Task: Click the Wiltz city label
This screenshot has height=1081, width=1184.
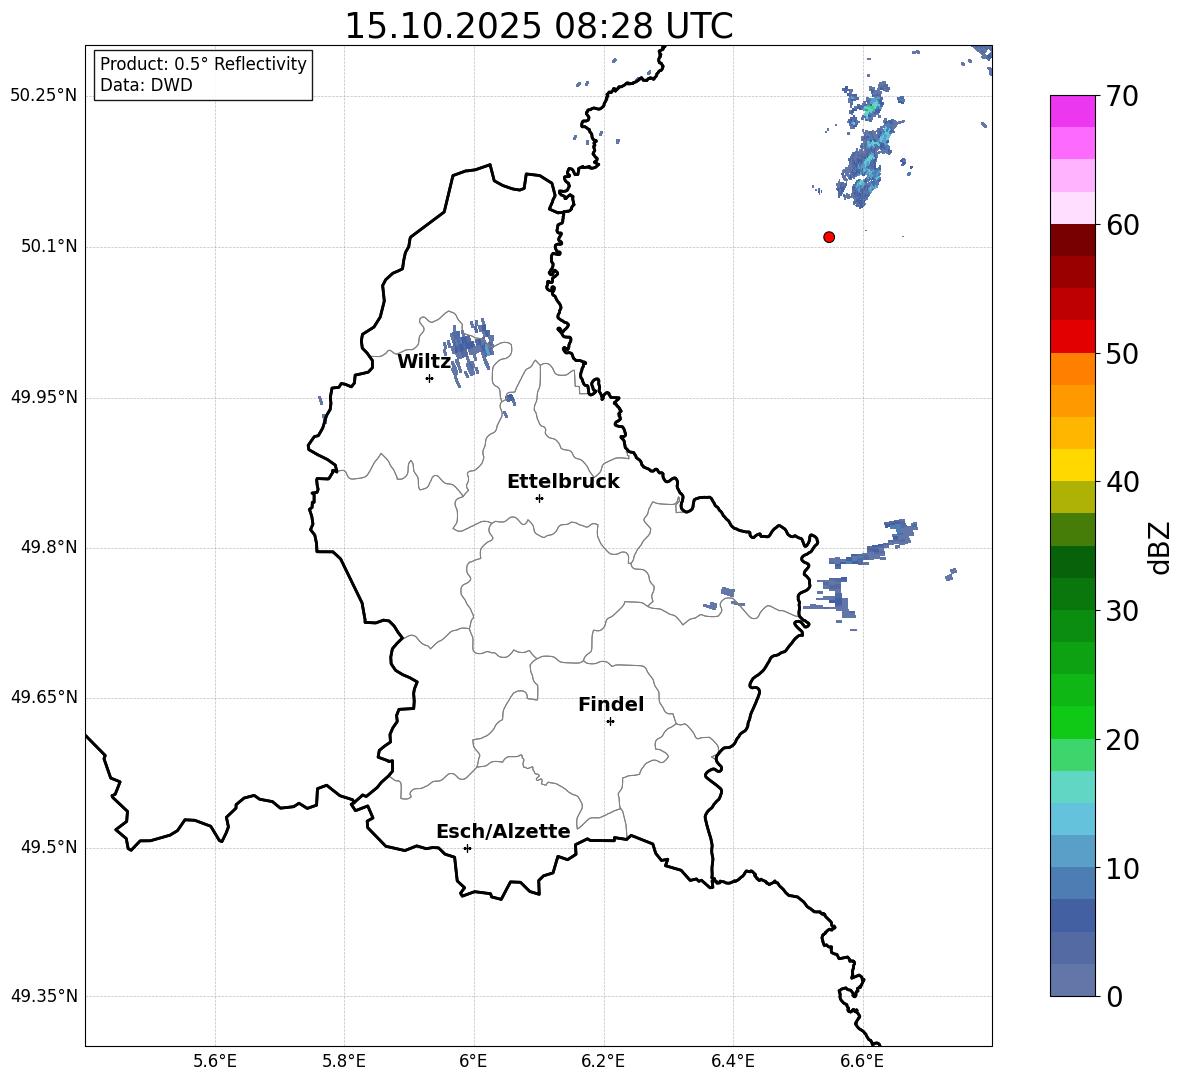Action: (x=424, y=362)
